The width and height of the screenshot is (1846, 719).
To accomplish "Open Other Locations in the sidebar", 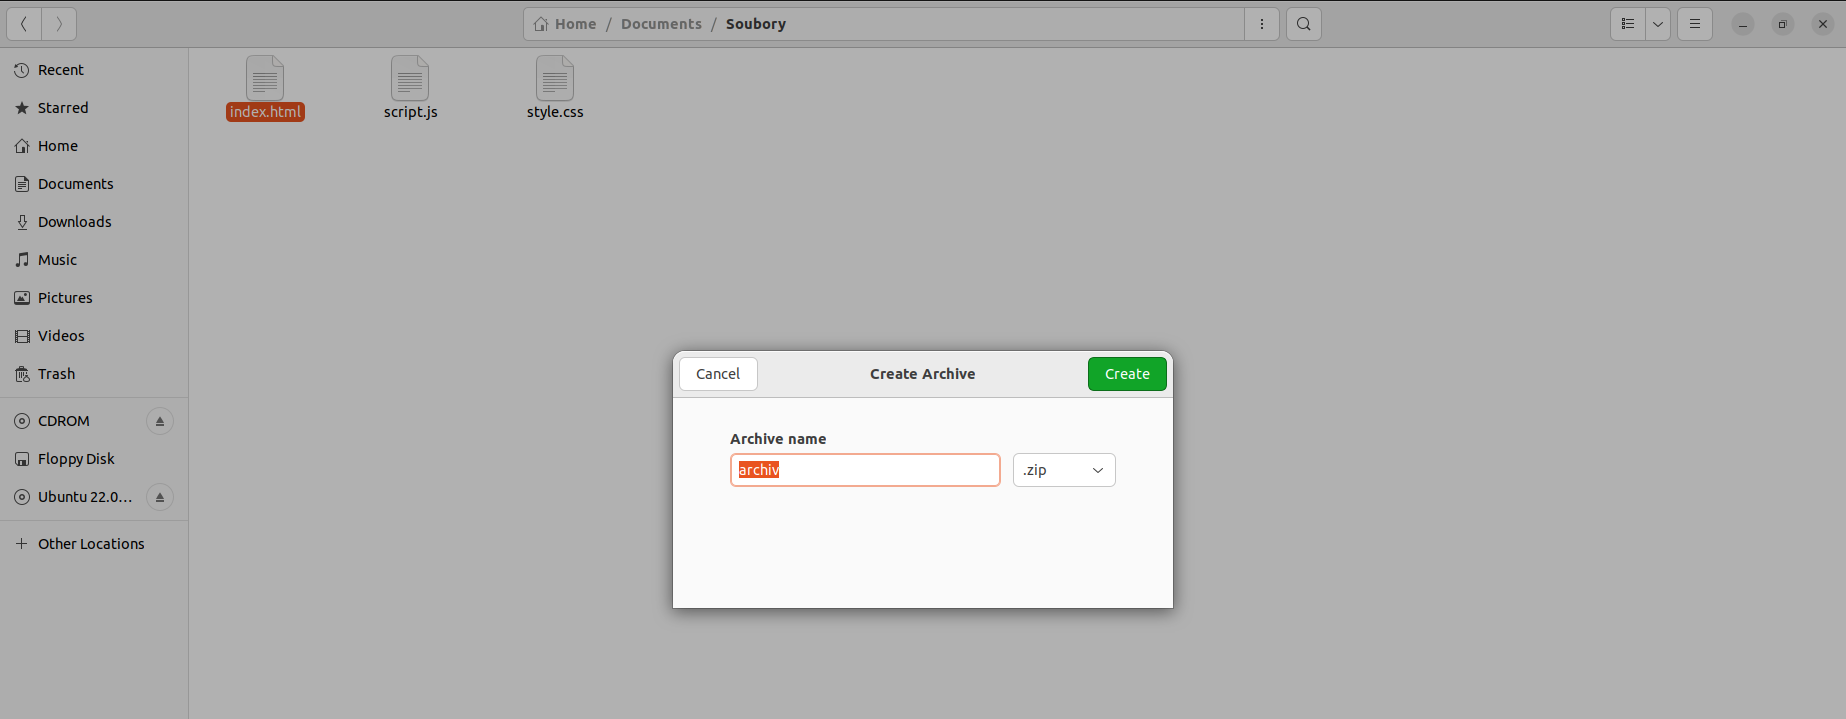I will [94, 544].
